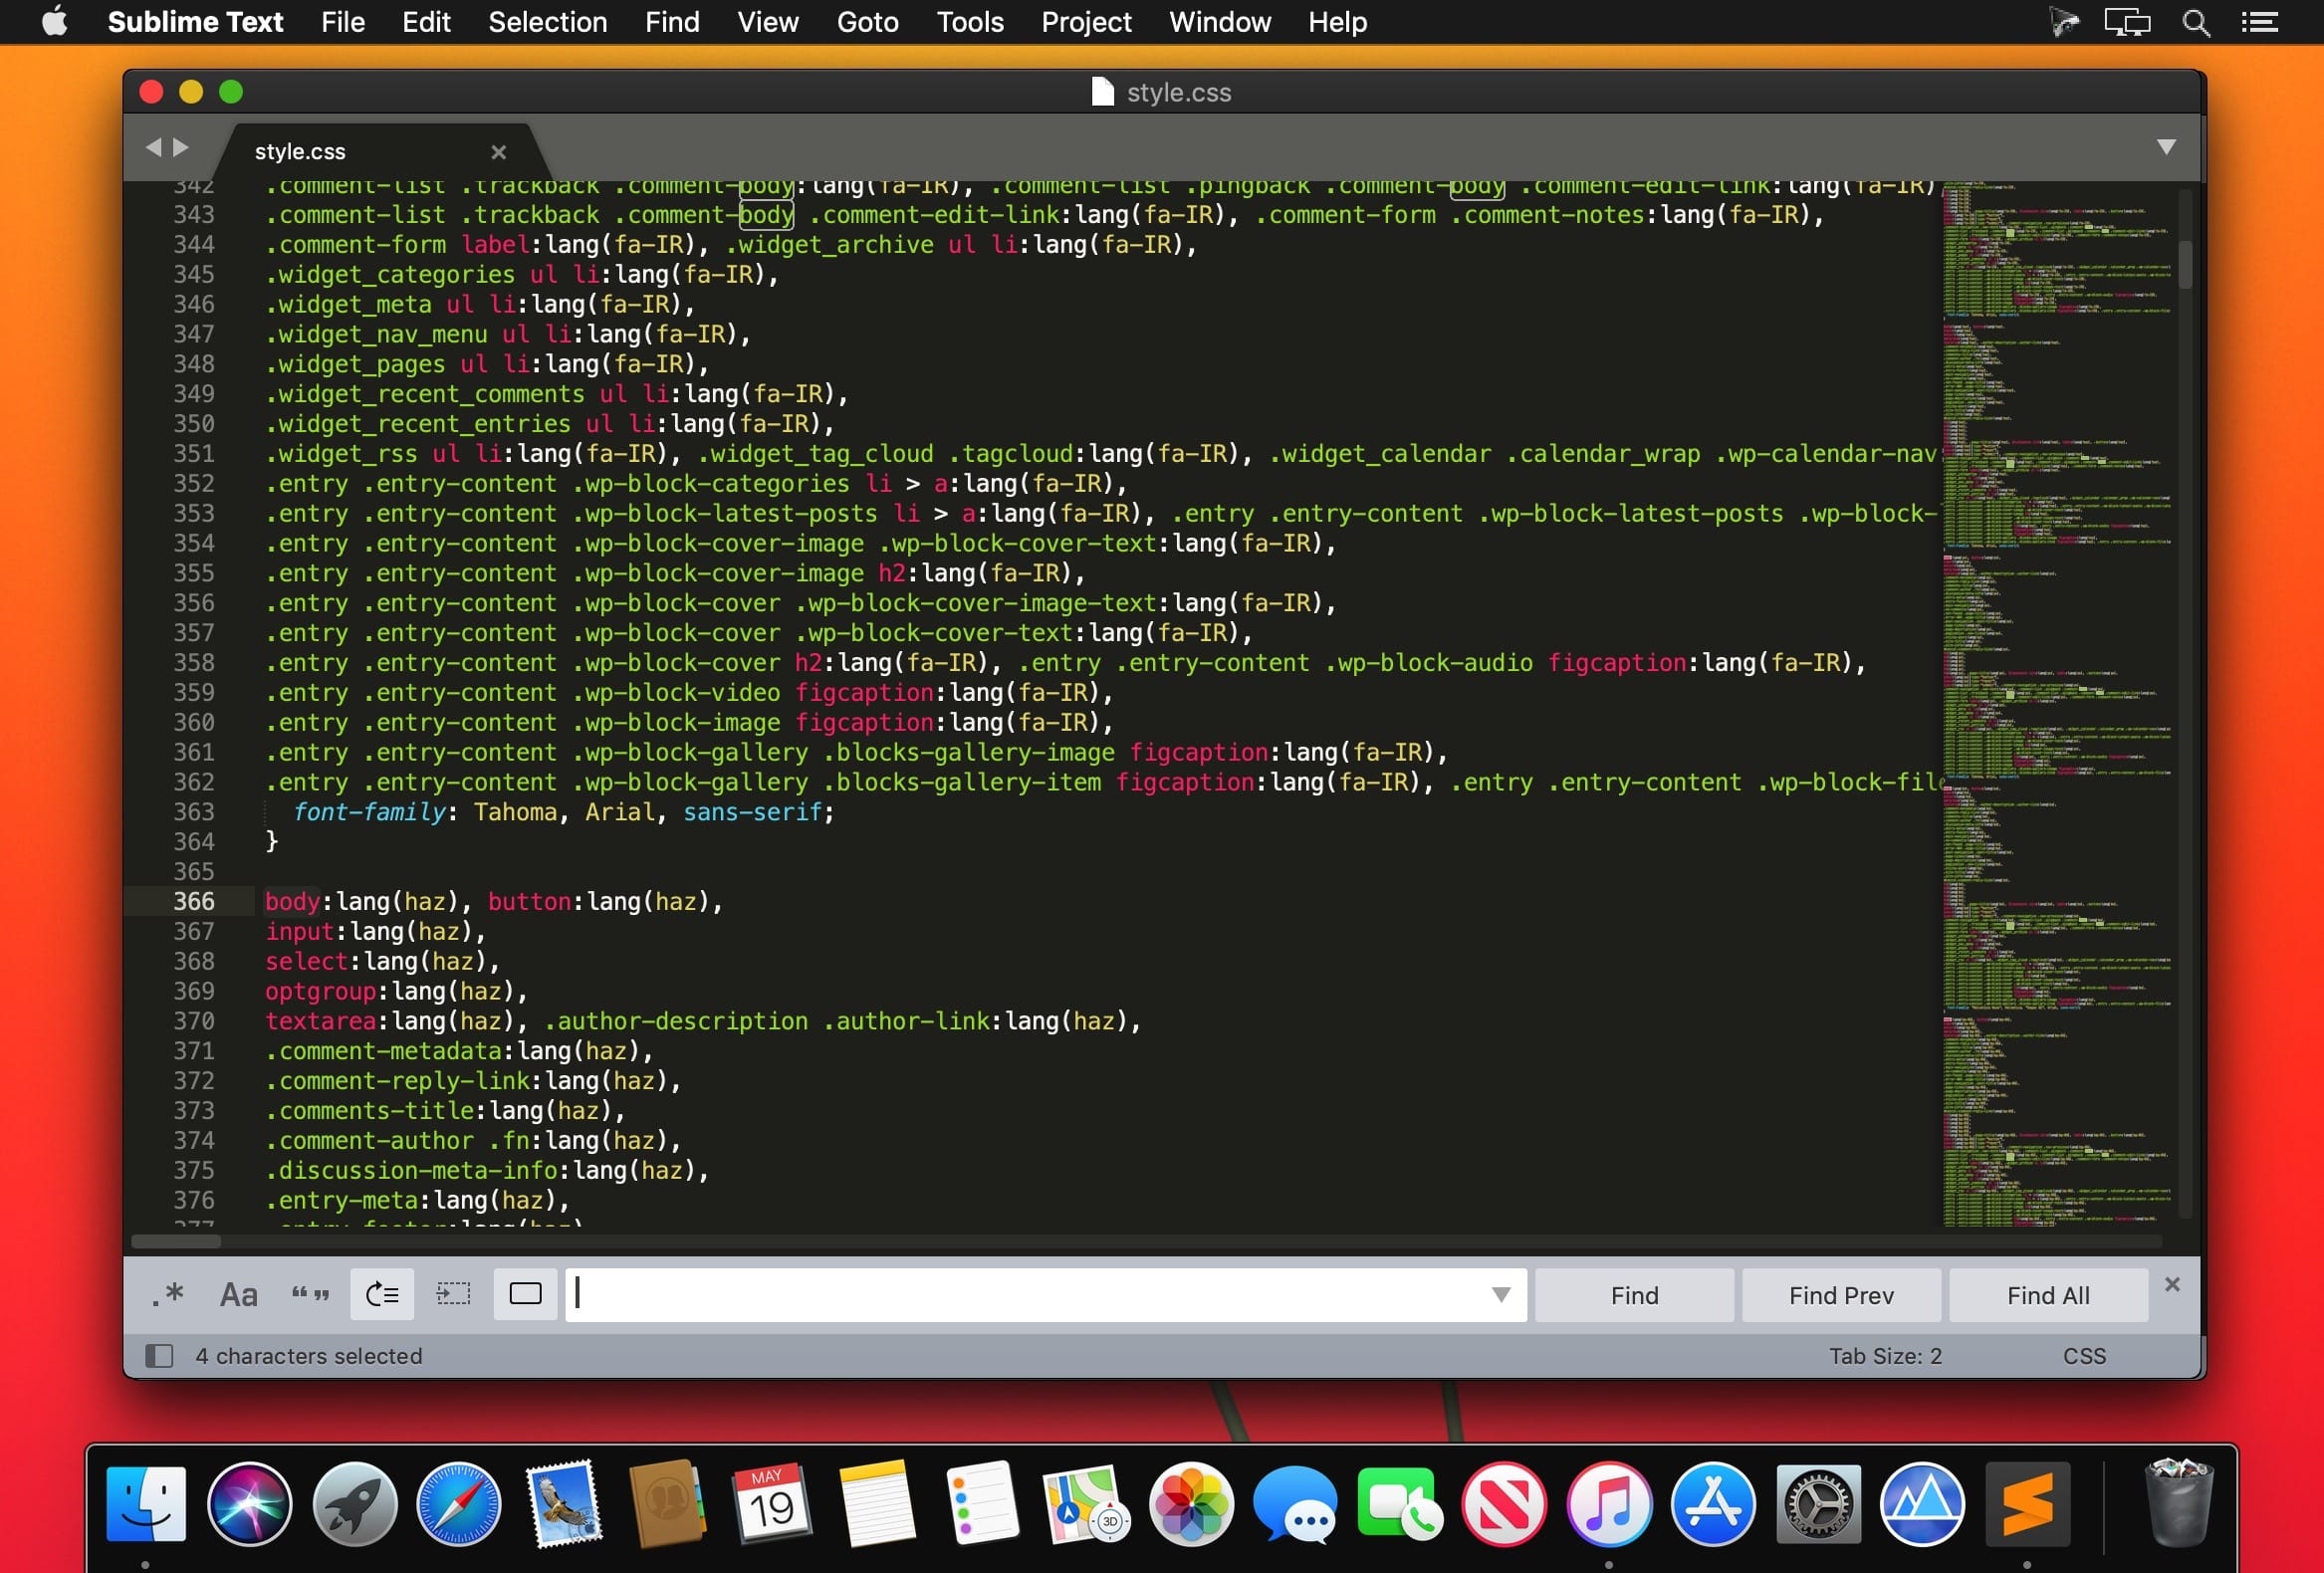
Task: Expand the Tab Size dropdown in status bar
Action: click(x=1885, y=1354)
